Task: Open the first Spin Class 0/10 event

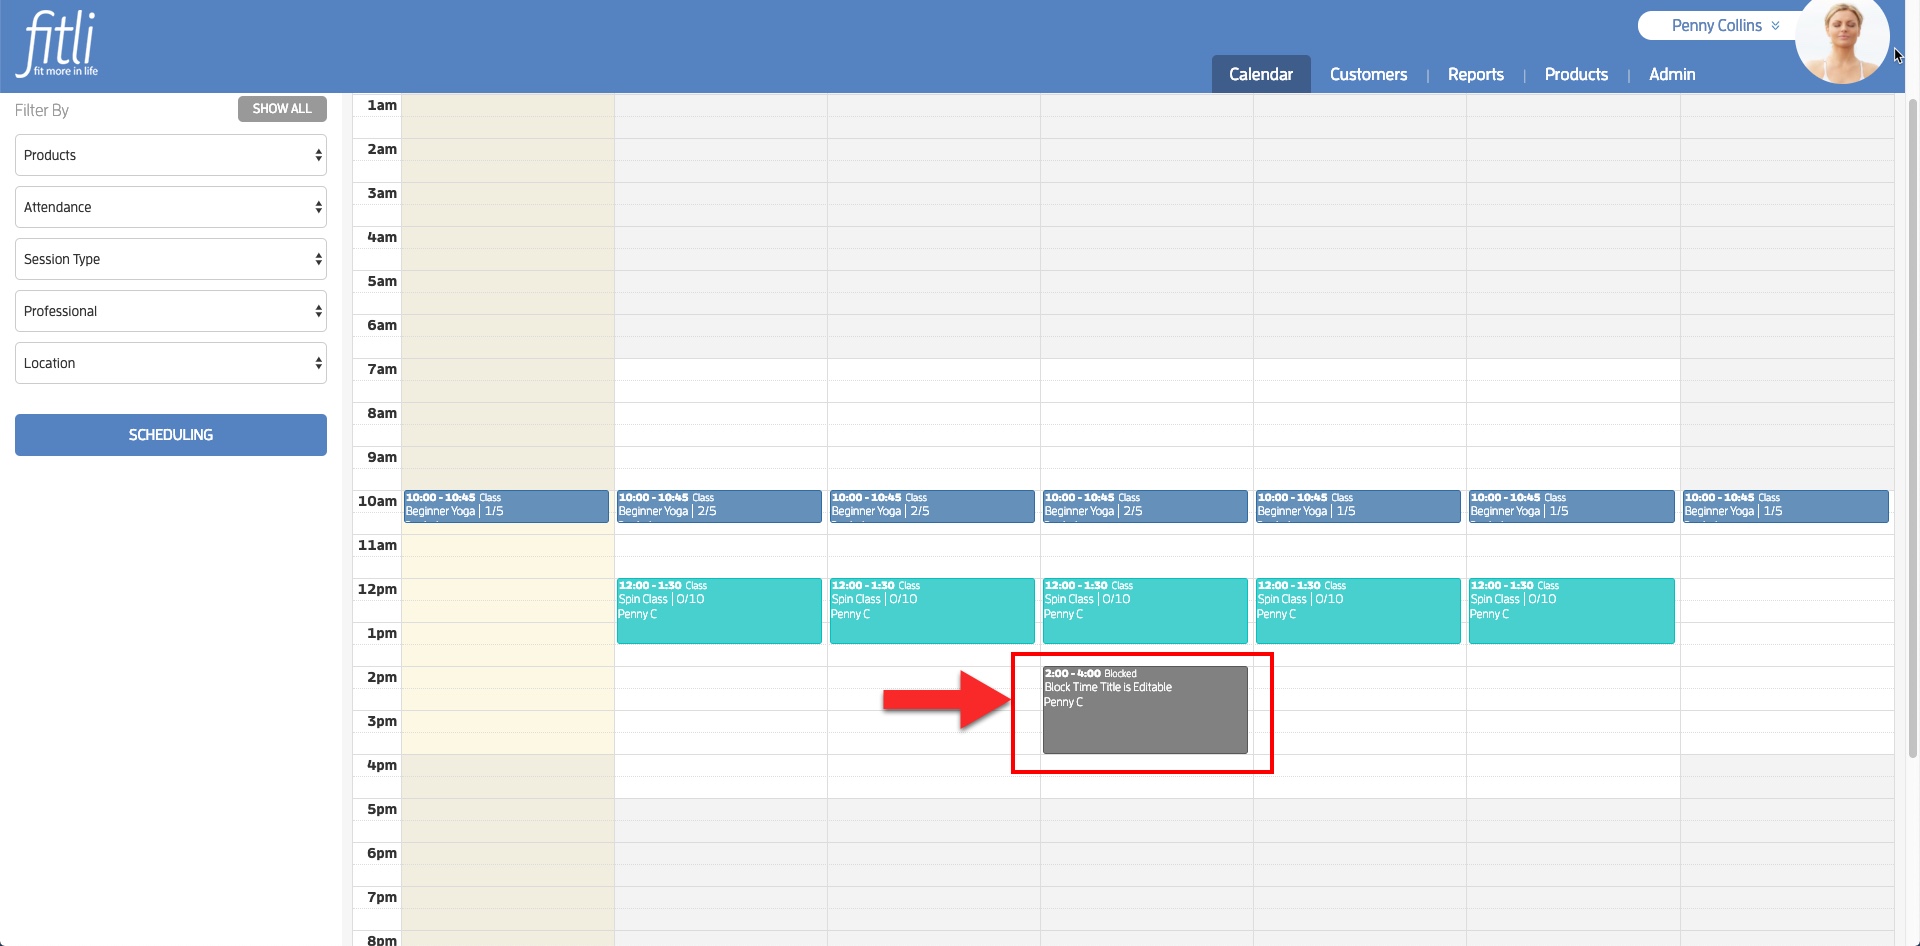Action: (x=719, y=610)
